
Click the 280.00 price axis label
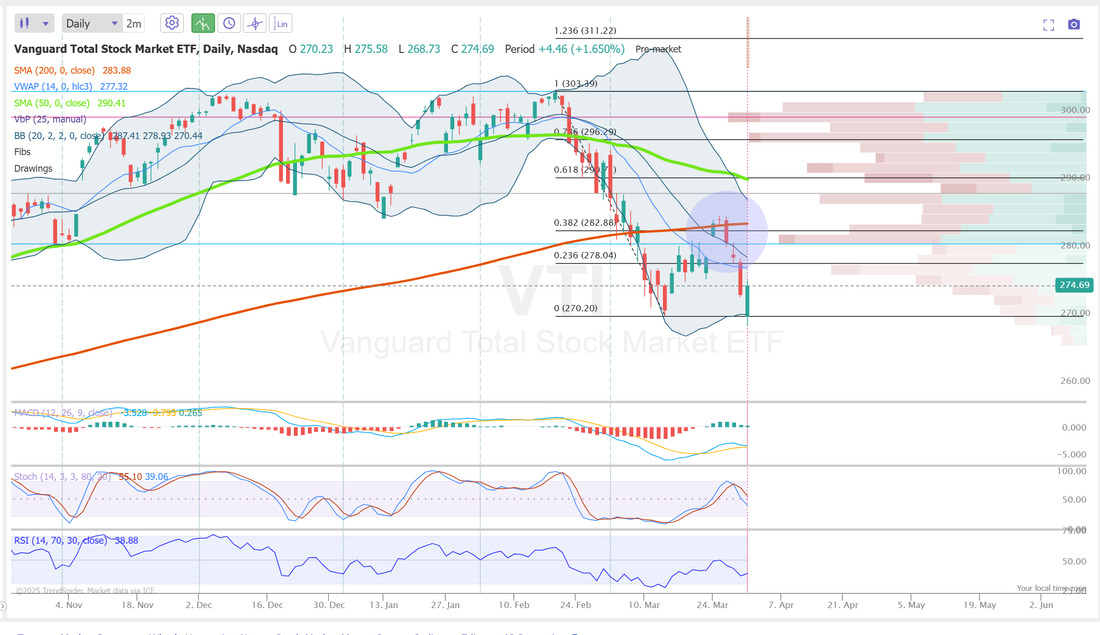pos(1075,246)
